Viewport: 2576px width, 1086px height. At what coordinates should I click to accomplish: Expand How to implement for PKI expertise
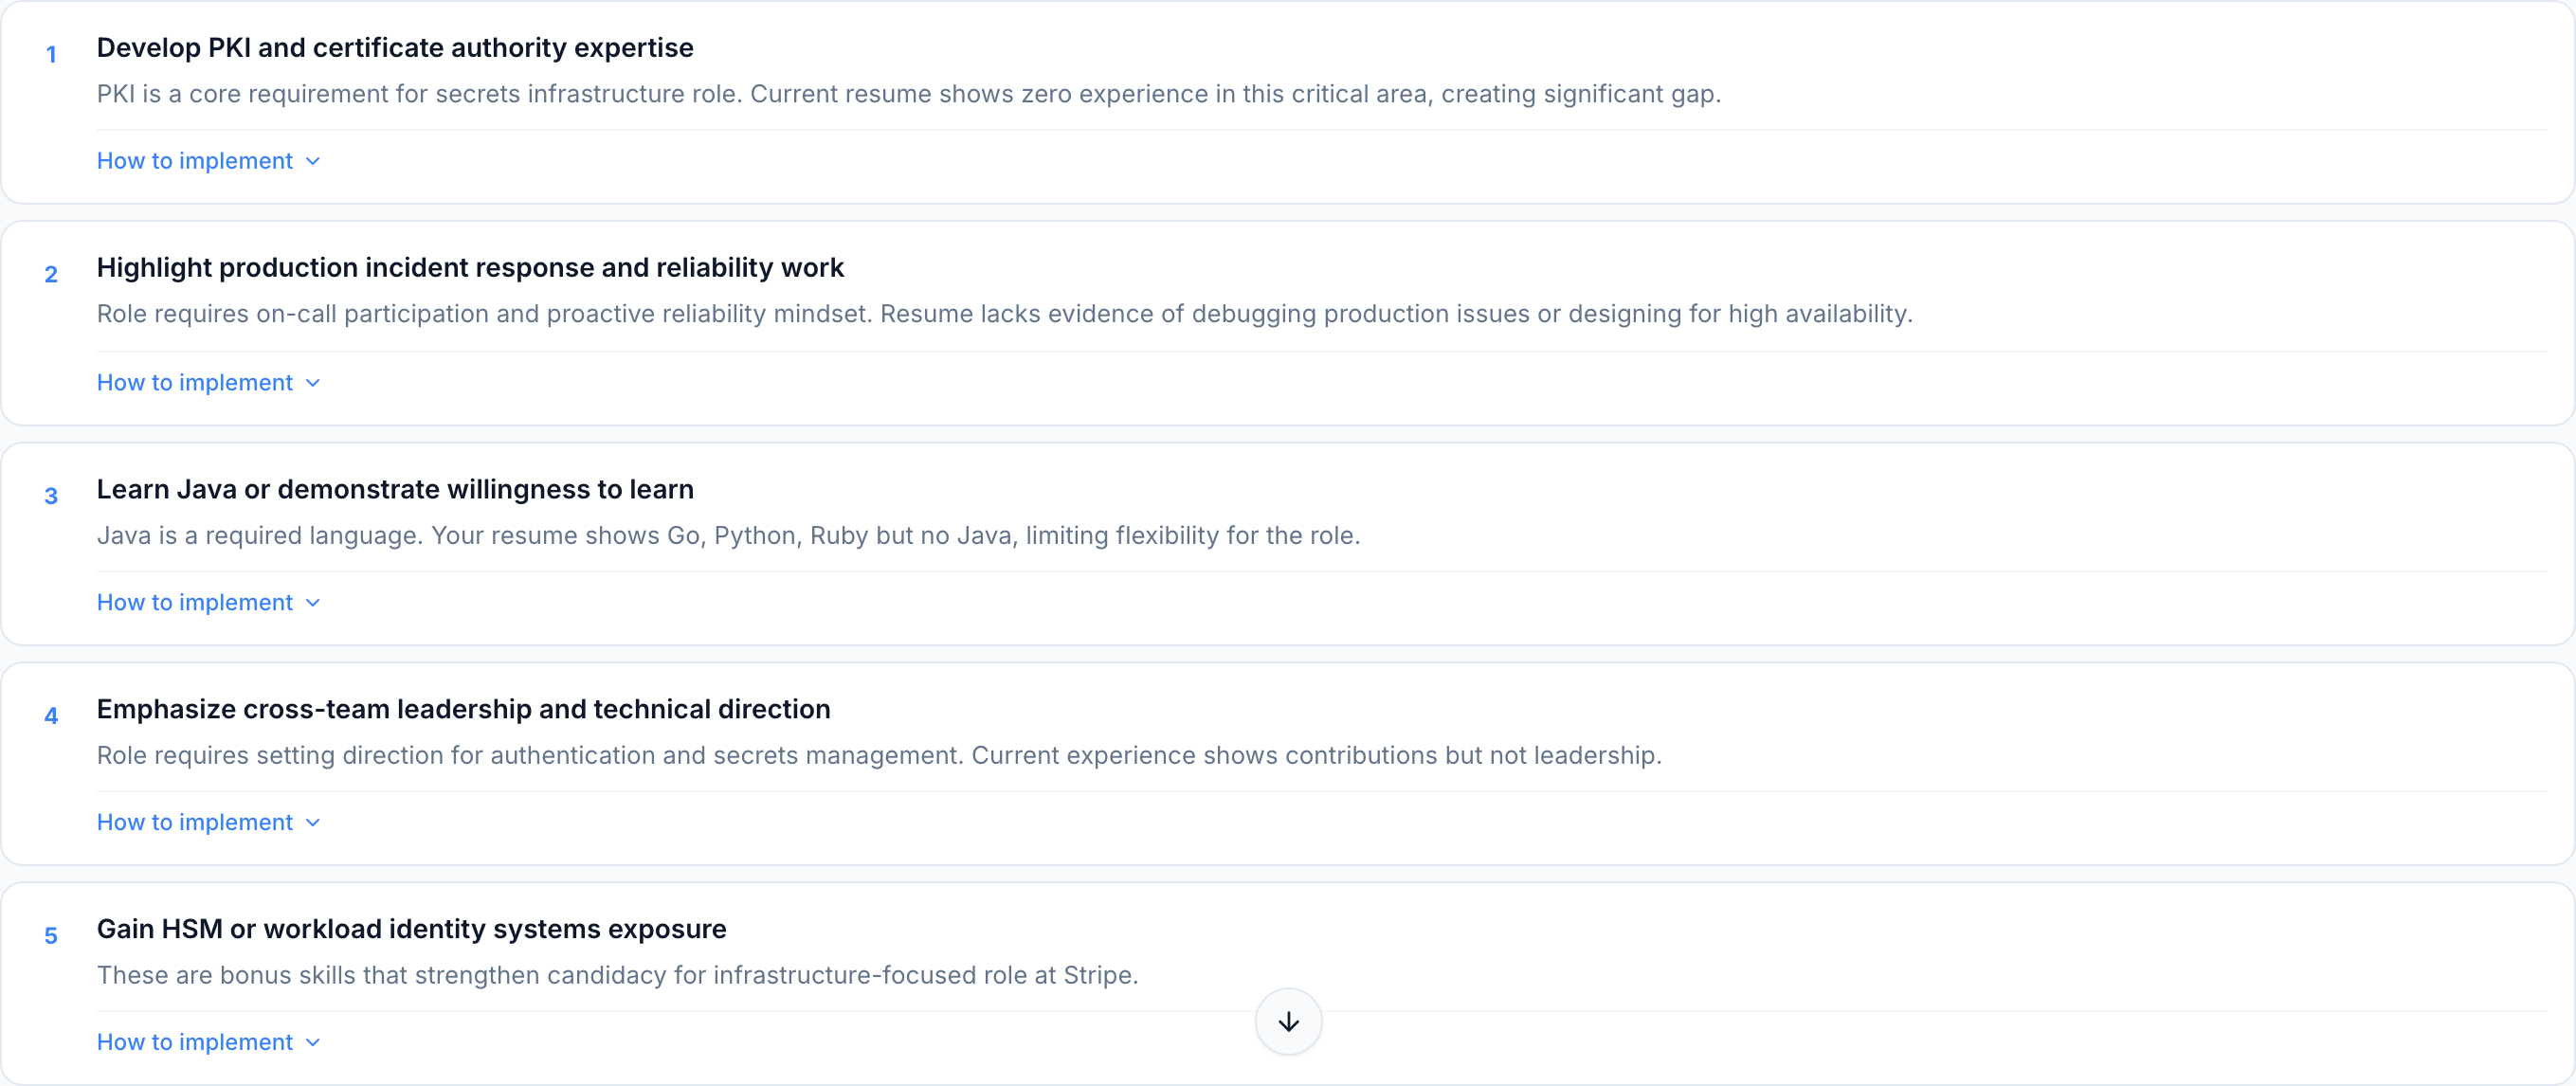(x=195, y=161)
